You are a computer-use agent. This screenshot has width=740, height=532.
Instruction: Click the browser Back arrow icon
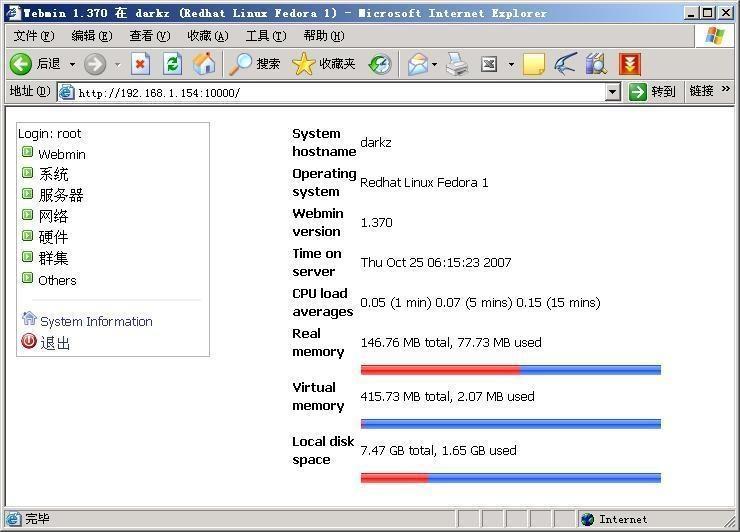point(21,64)
